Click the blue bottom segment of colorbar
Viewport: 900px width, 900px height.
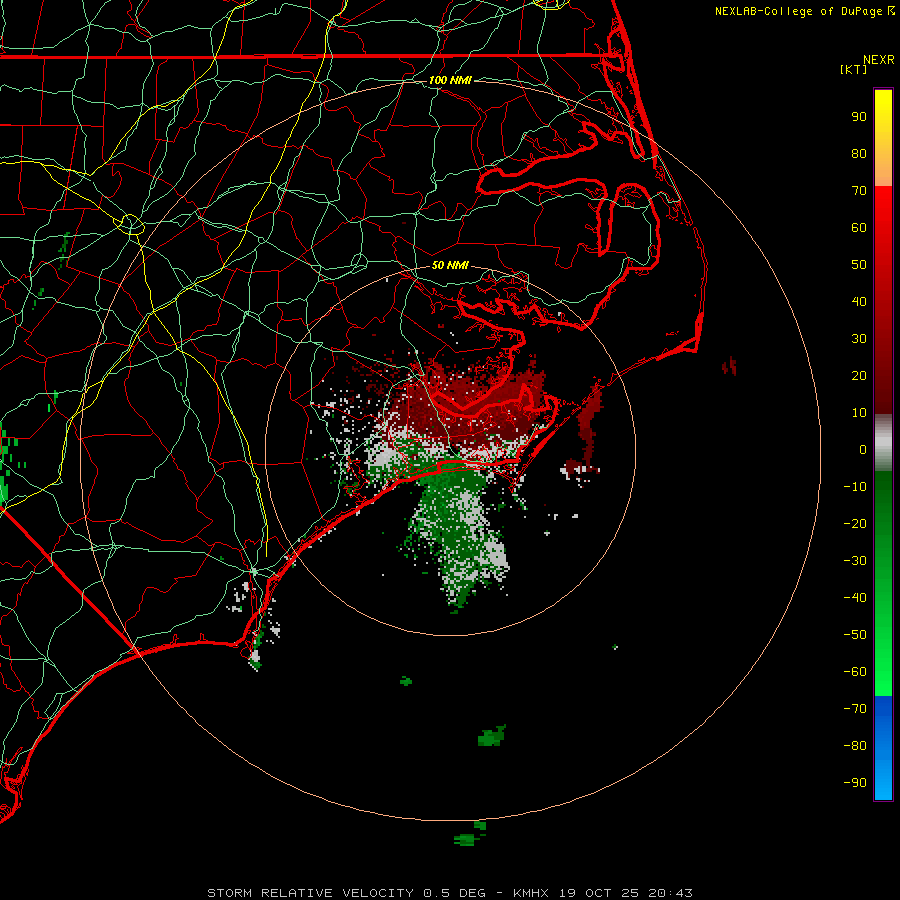[x=883, y=747]
